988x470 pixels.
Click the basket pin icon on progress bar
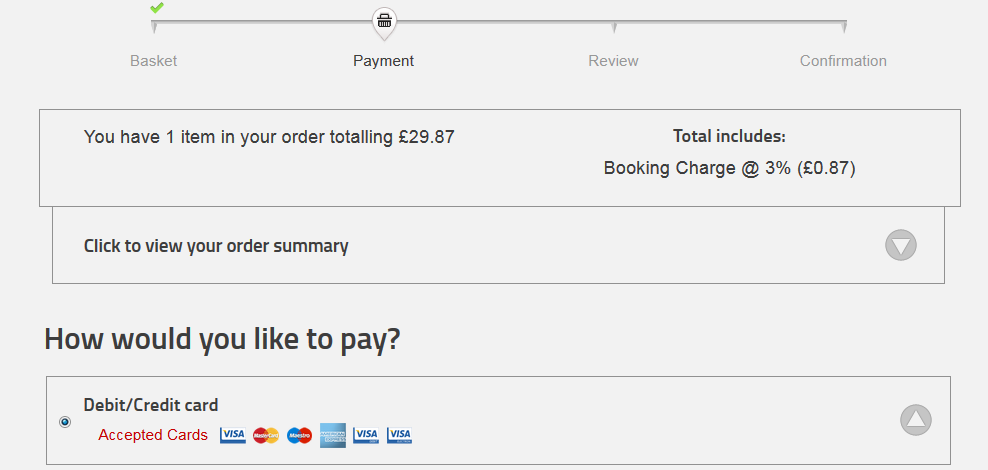[384, 20]
